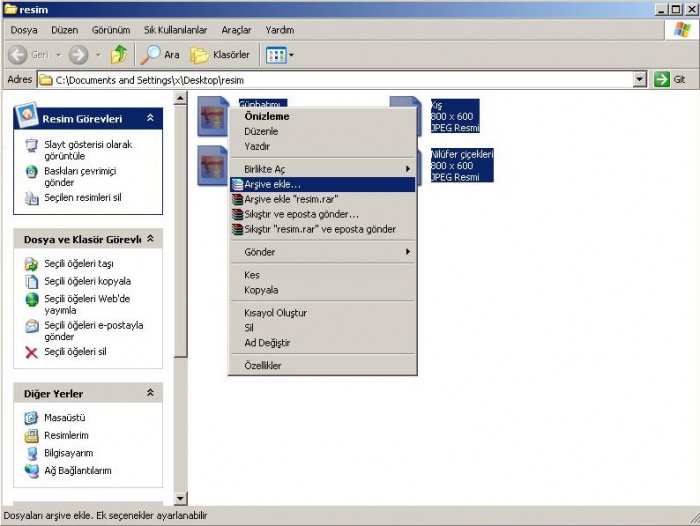Collapse the Resim Görevleri panel
The height and width of the screenshot is (526, 700).
tap(150, 118)
